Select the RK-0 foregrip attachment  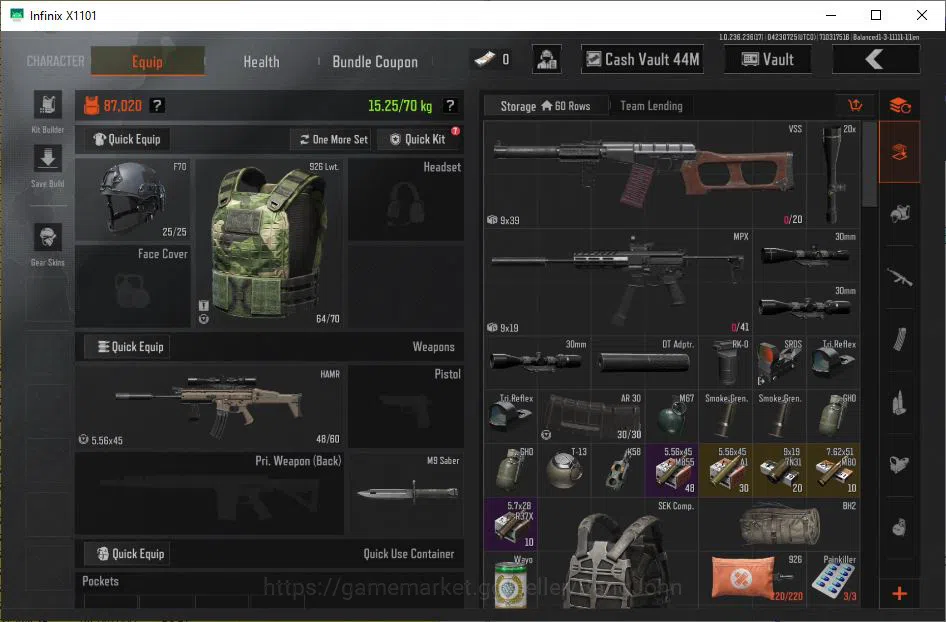point(725,361)
